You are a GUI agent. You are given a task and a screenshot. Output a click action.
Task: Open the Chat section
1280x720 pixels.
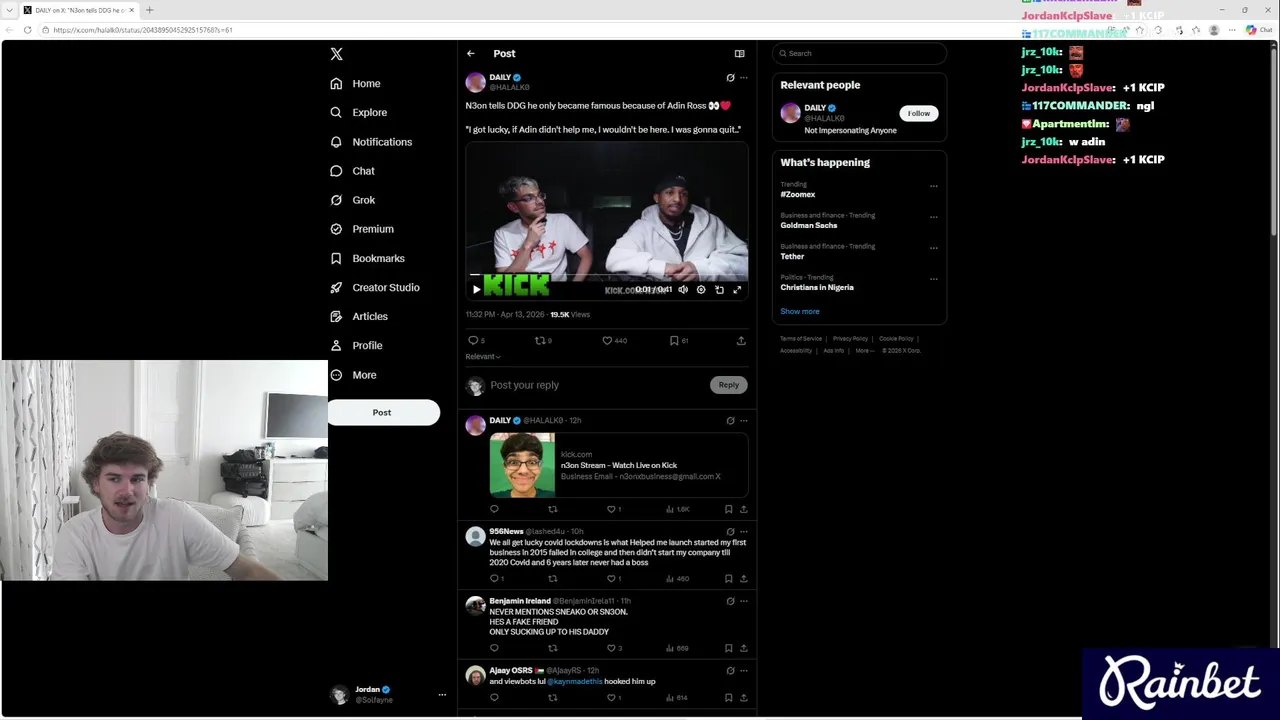352,171
